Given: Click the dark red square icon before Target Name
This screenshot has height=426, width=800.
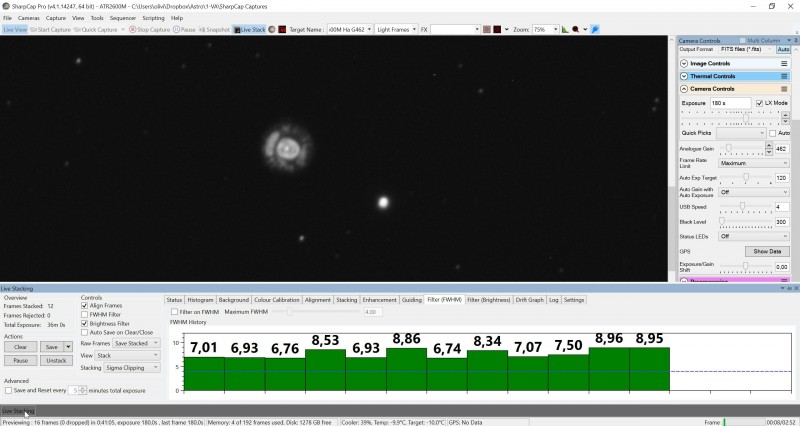Looking at the screenshot, I should (282, 30).
